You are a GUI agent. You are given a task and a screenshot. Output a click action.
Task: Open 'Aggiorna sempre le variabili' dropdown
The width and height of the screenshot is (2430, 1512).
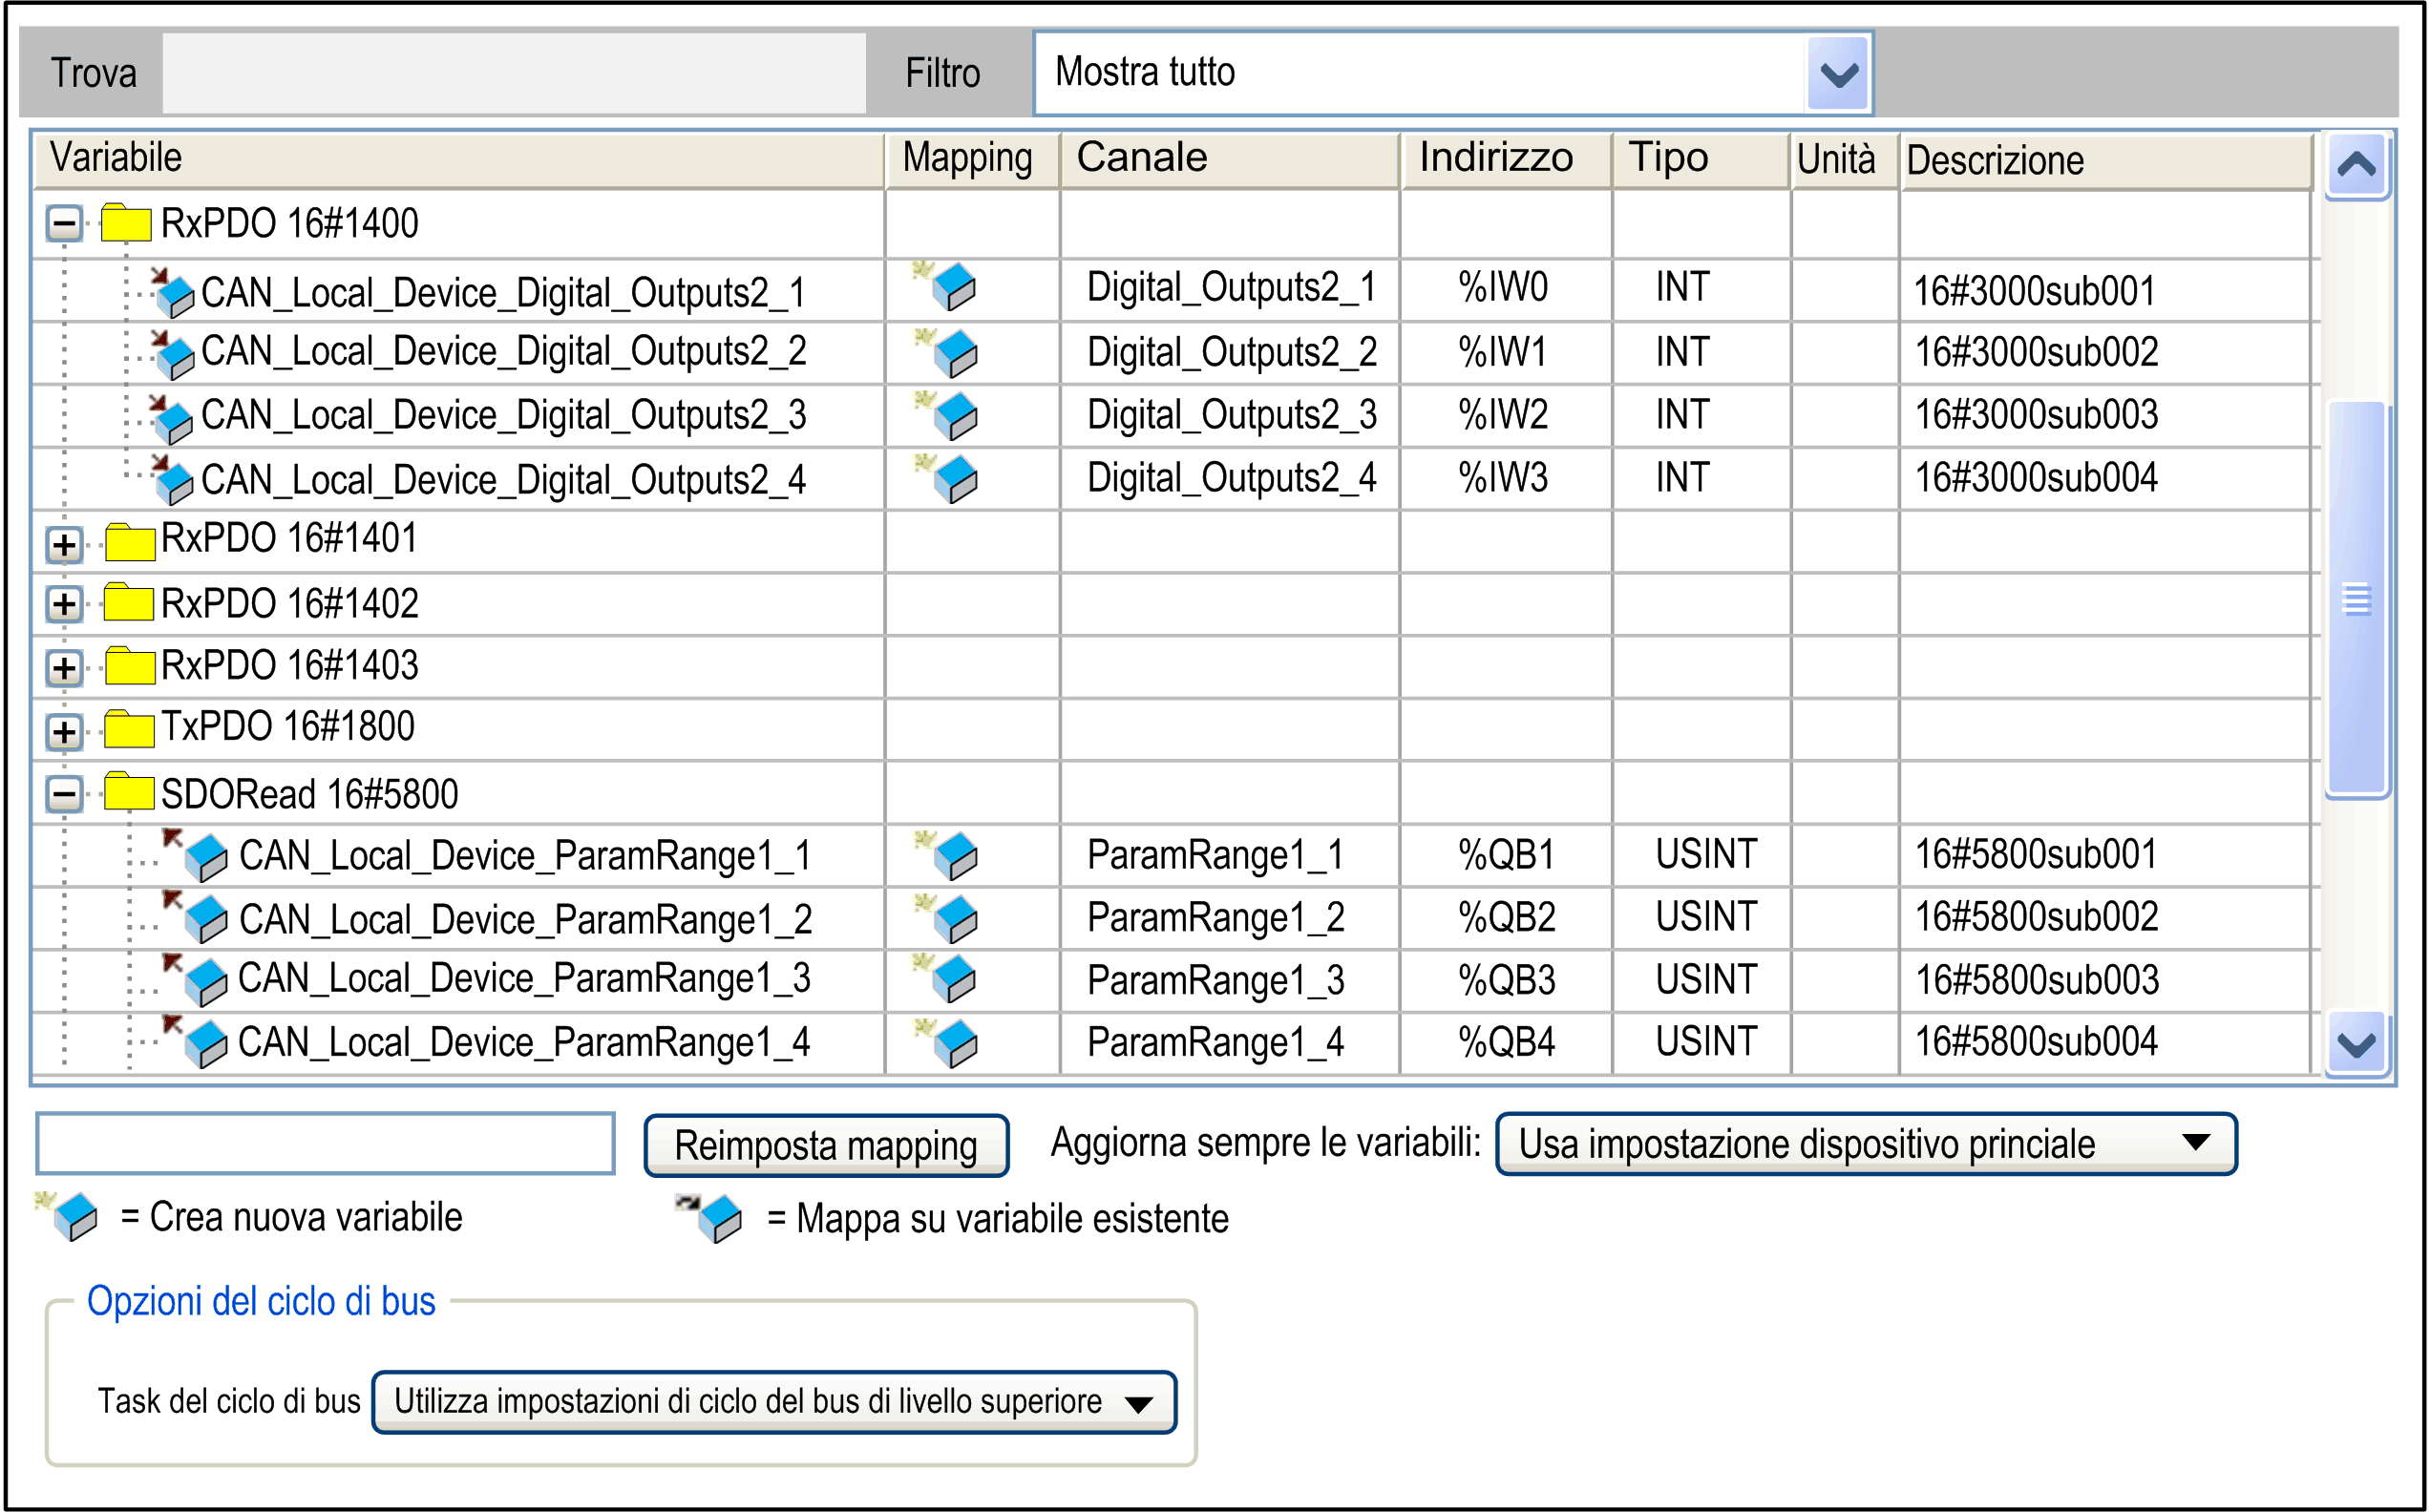click(2195, 1143)
